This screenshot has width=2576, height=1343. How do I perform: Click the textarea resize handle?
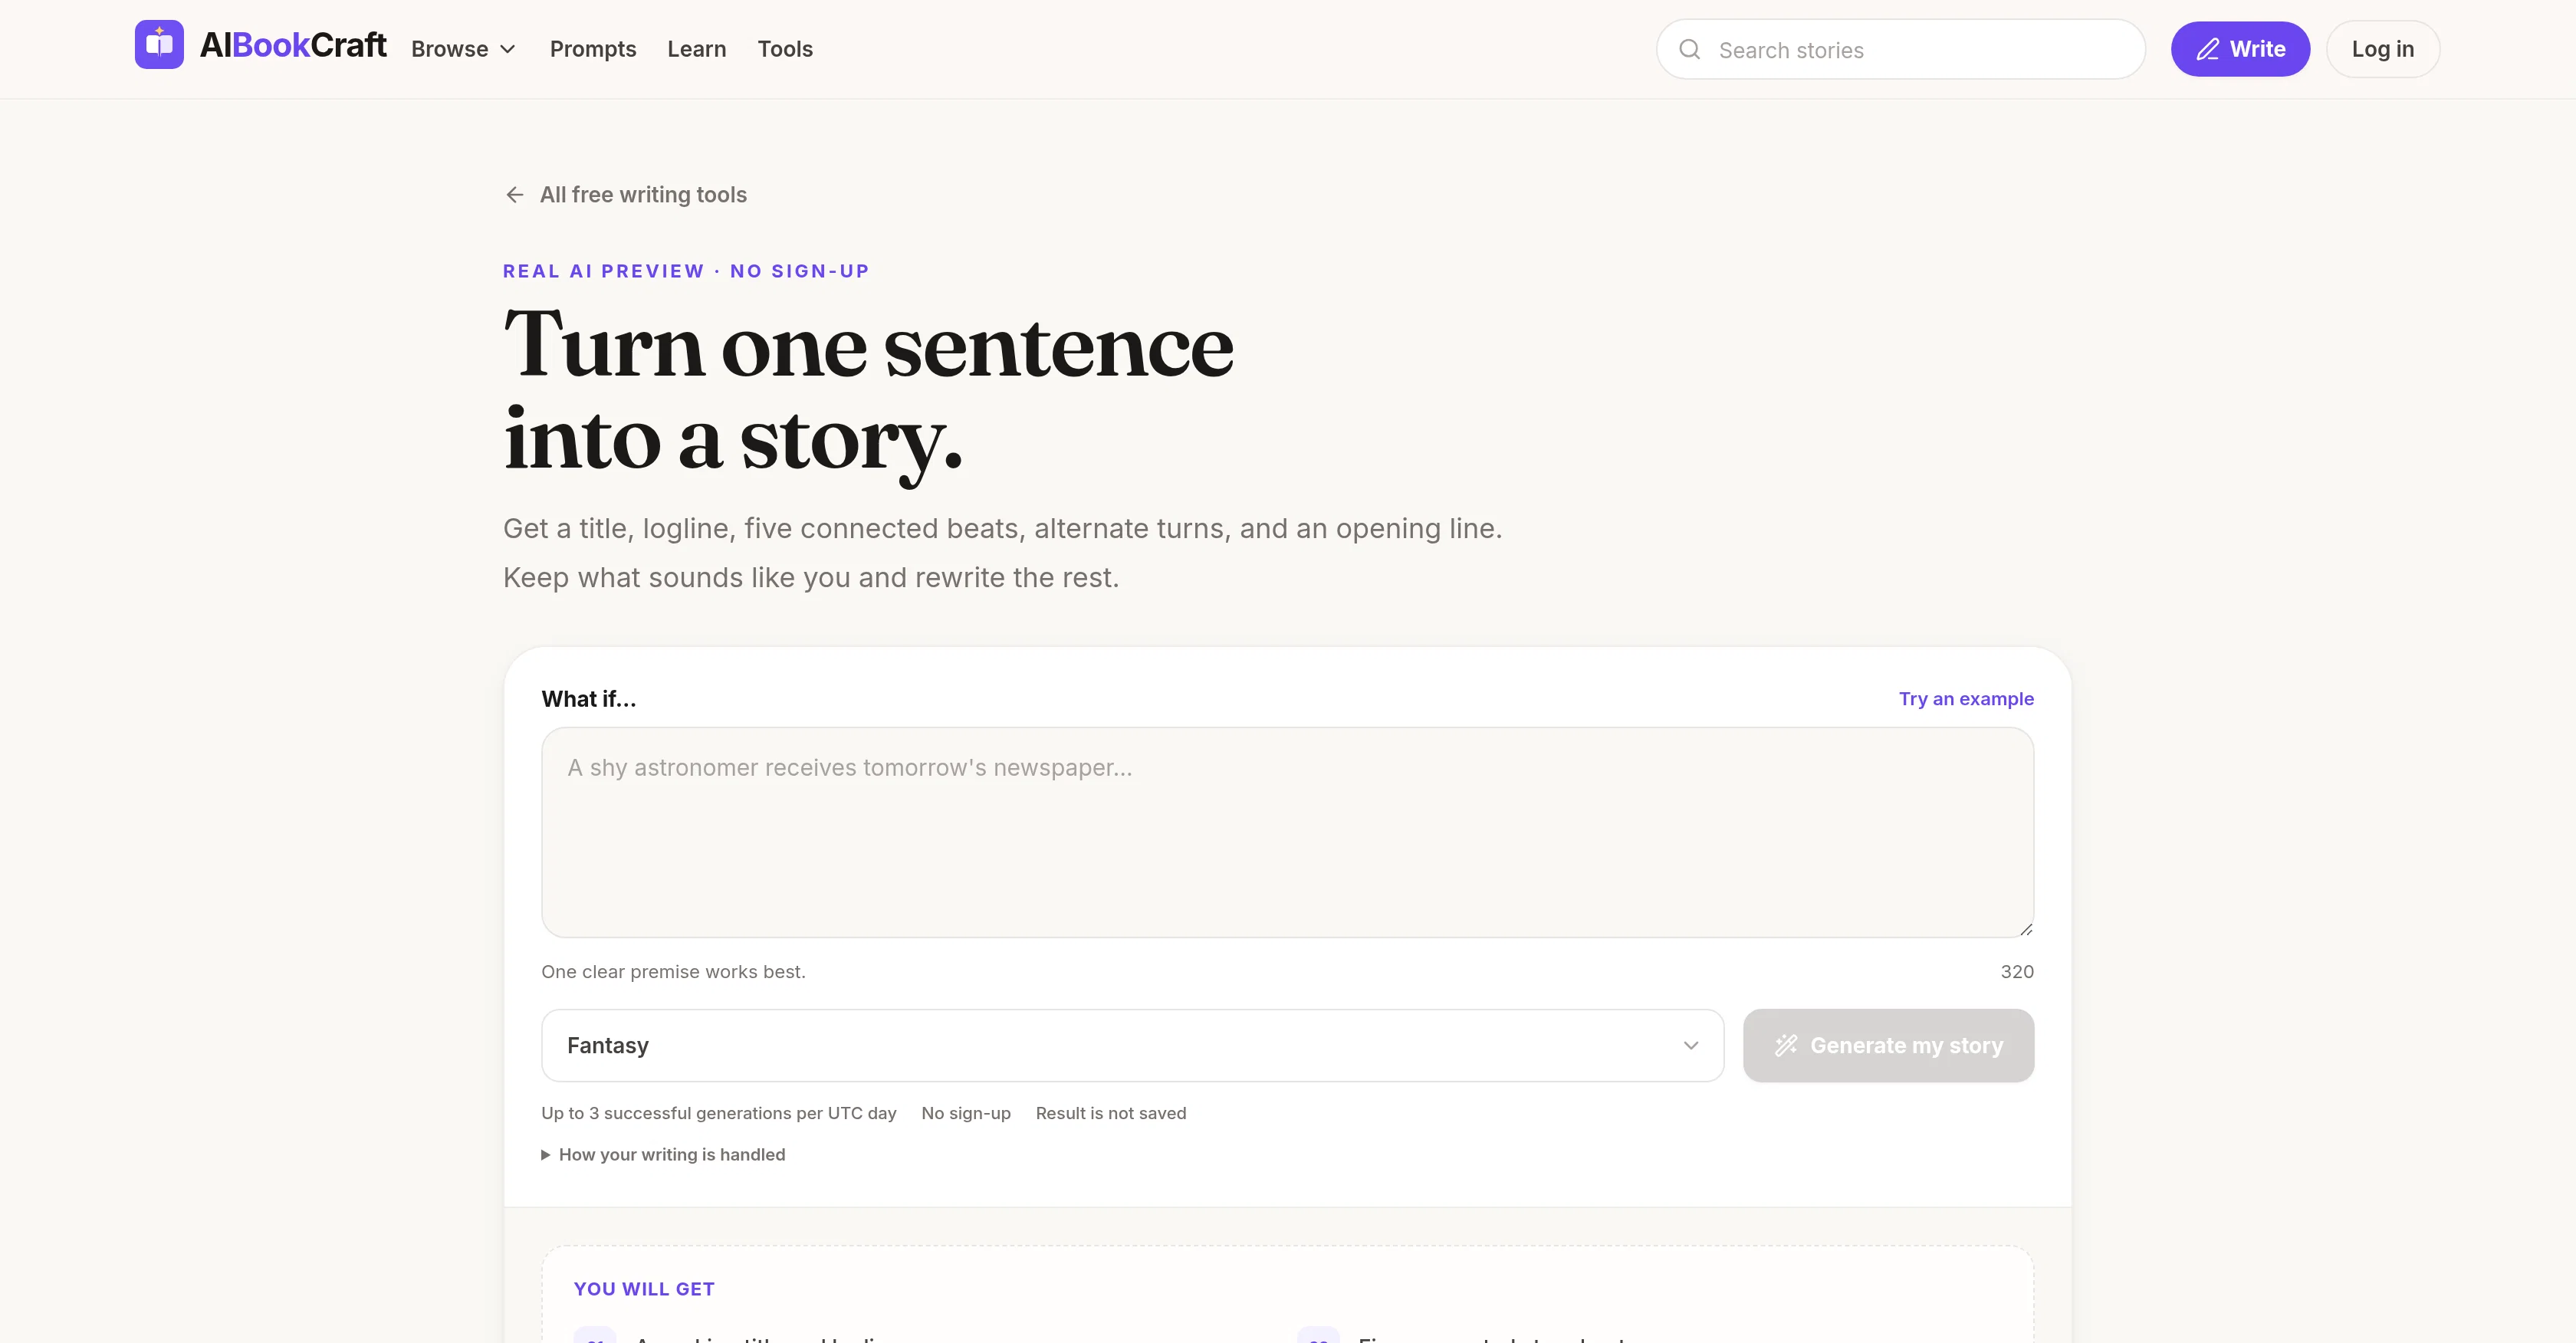coord(2025,929)
